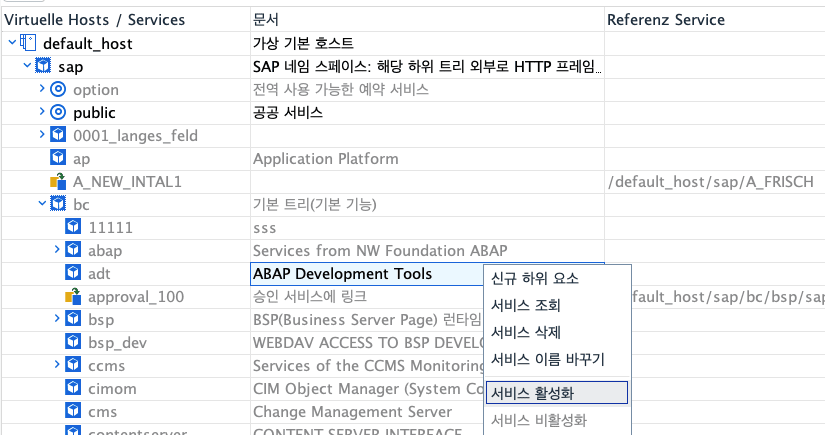825x435 pixels.
Task: Click the bsp_dev service cube icon
Action: pos(73,342)
